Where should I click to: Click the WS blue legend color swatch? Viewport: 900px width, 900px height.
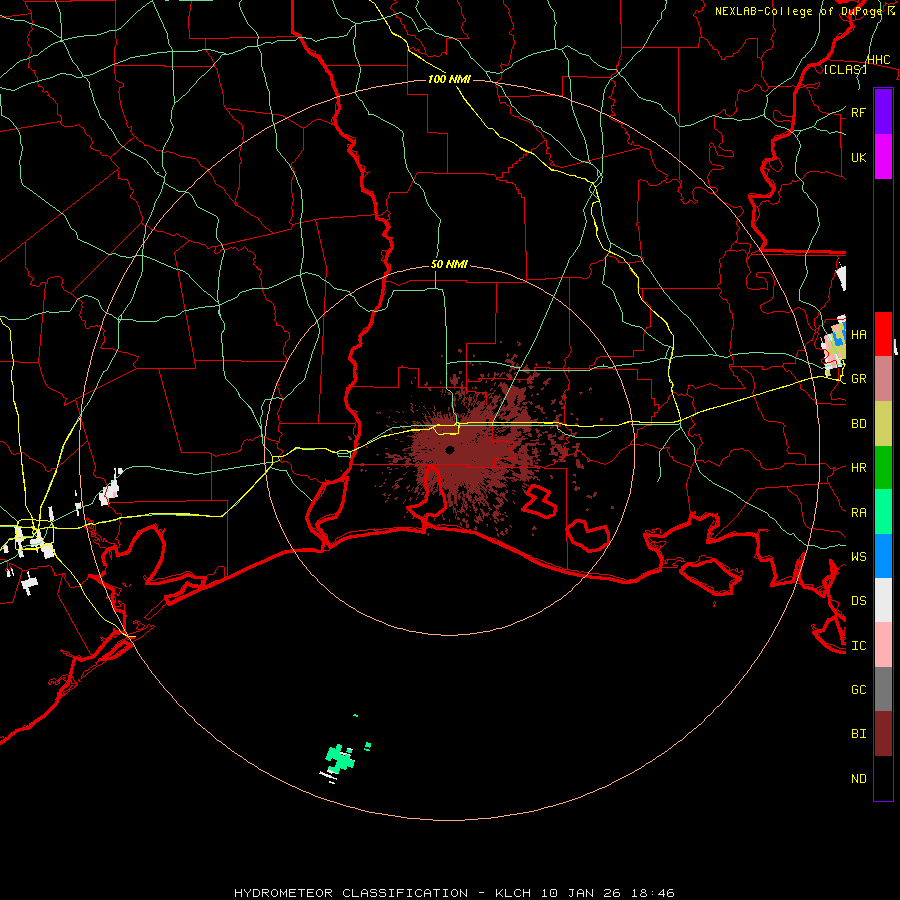pos(883,556)
